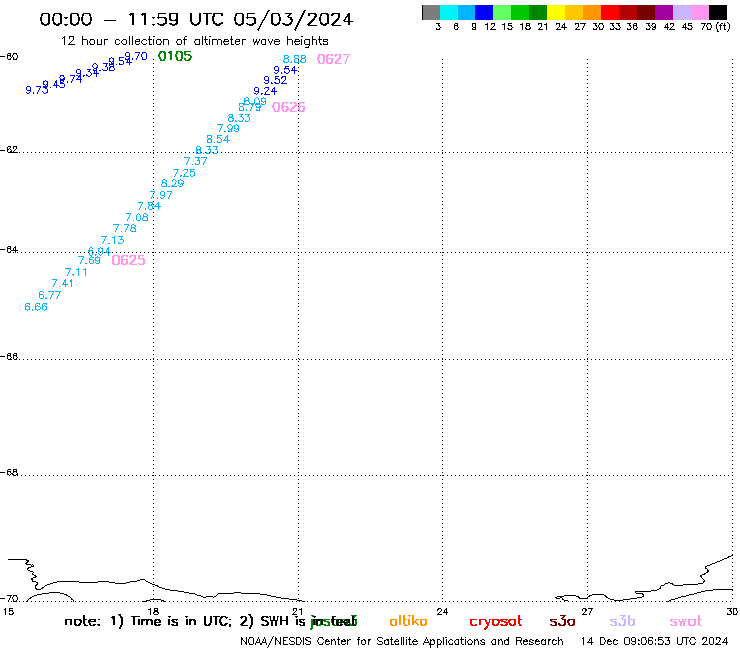Click the cyan swatch in the color scale
Image resolution: width=740 pixels, height=650 pixels.
click(449, 12)
